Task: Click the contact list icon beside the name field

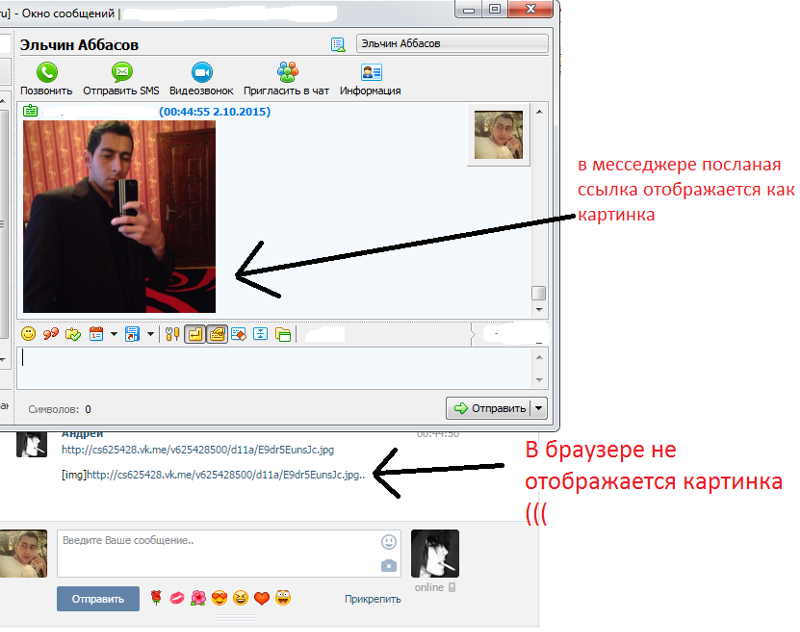Action: click(x=338, y=45)
